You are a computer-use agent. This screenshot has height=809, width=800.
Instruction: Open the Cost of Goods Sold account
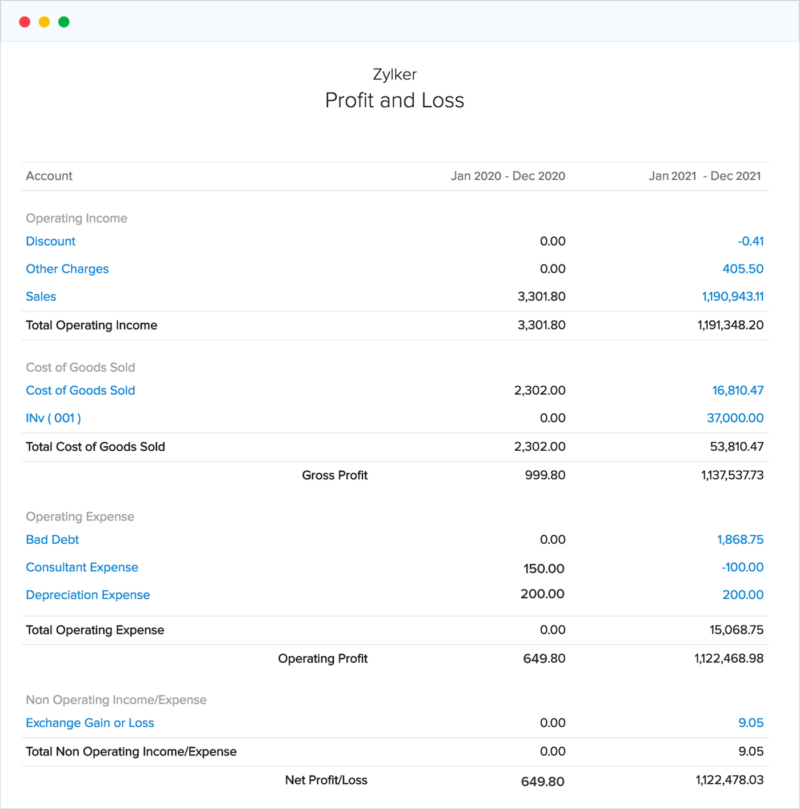(80, 390)
